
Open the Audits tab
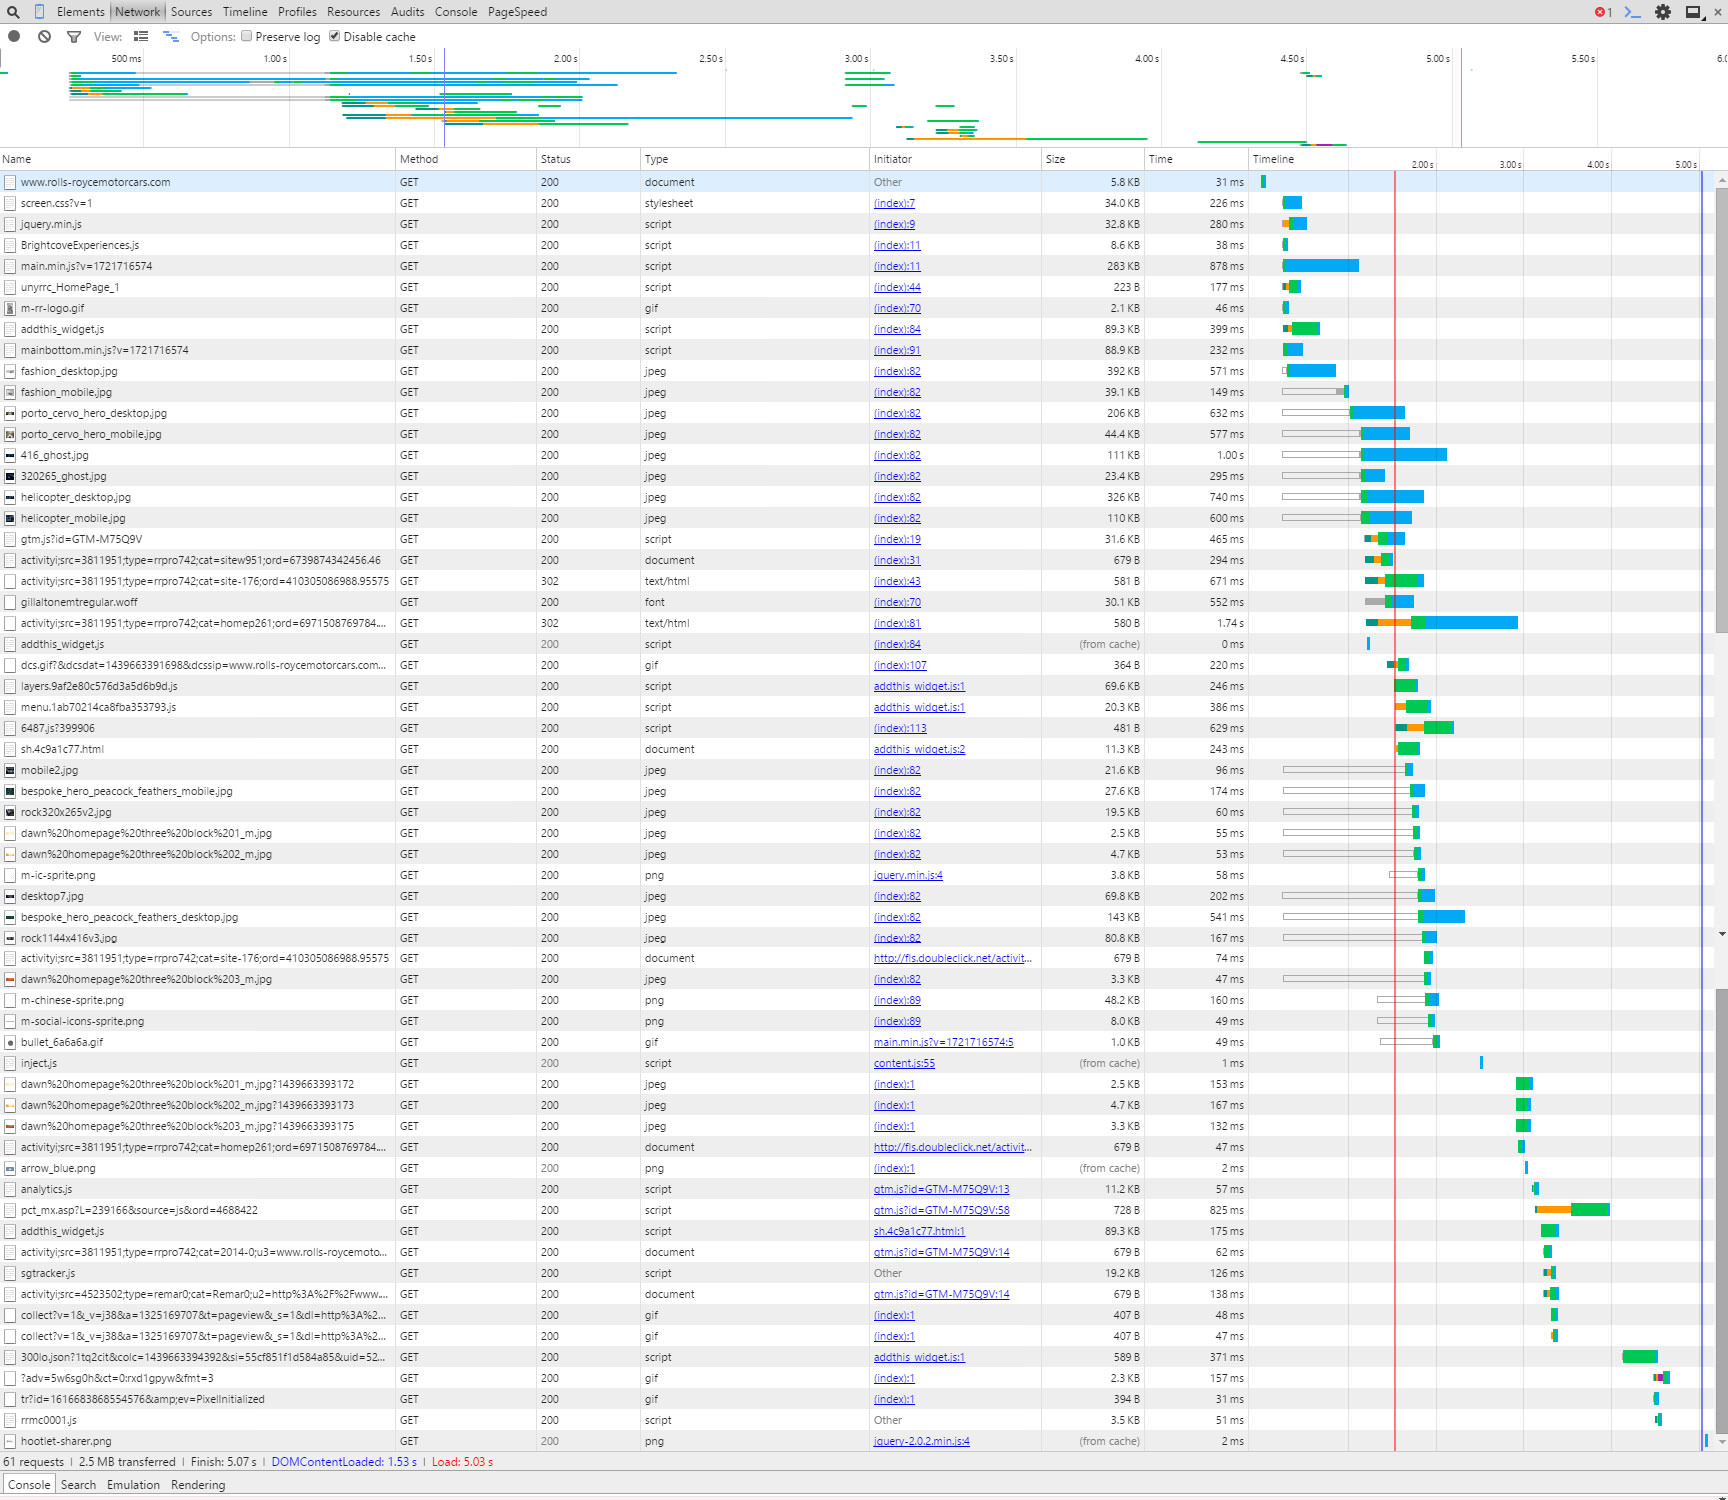click(x=407, y=12)
